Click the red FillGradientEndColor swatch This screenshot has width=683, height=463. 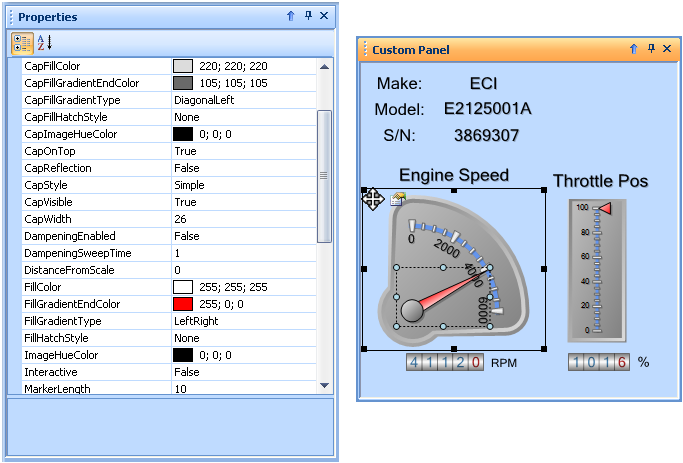pyautogui.click(x=183, y=303)
